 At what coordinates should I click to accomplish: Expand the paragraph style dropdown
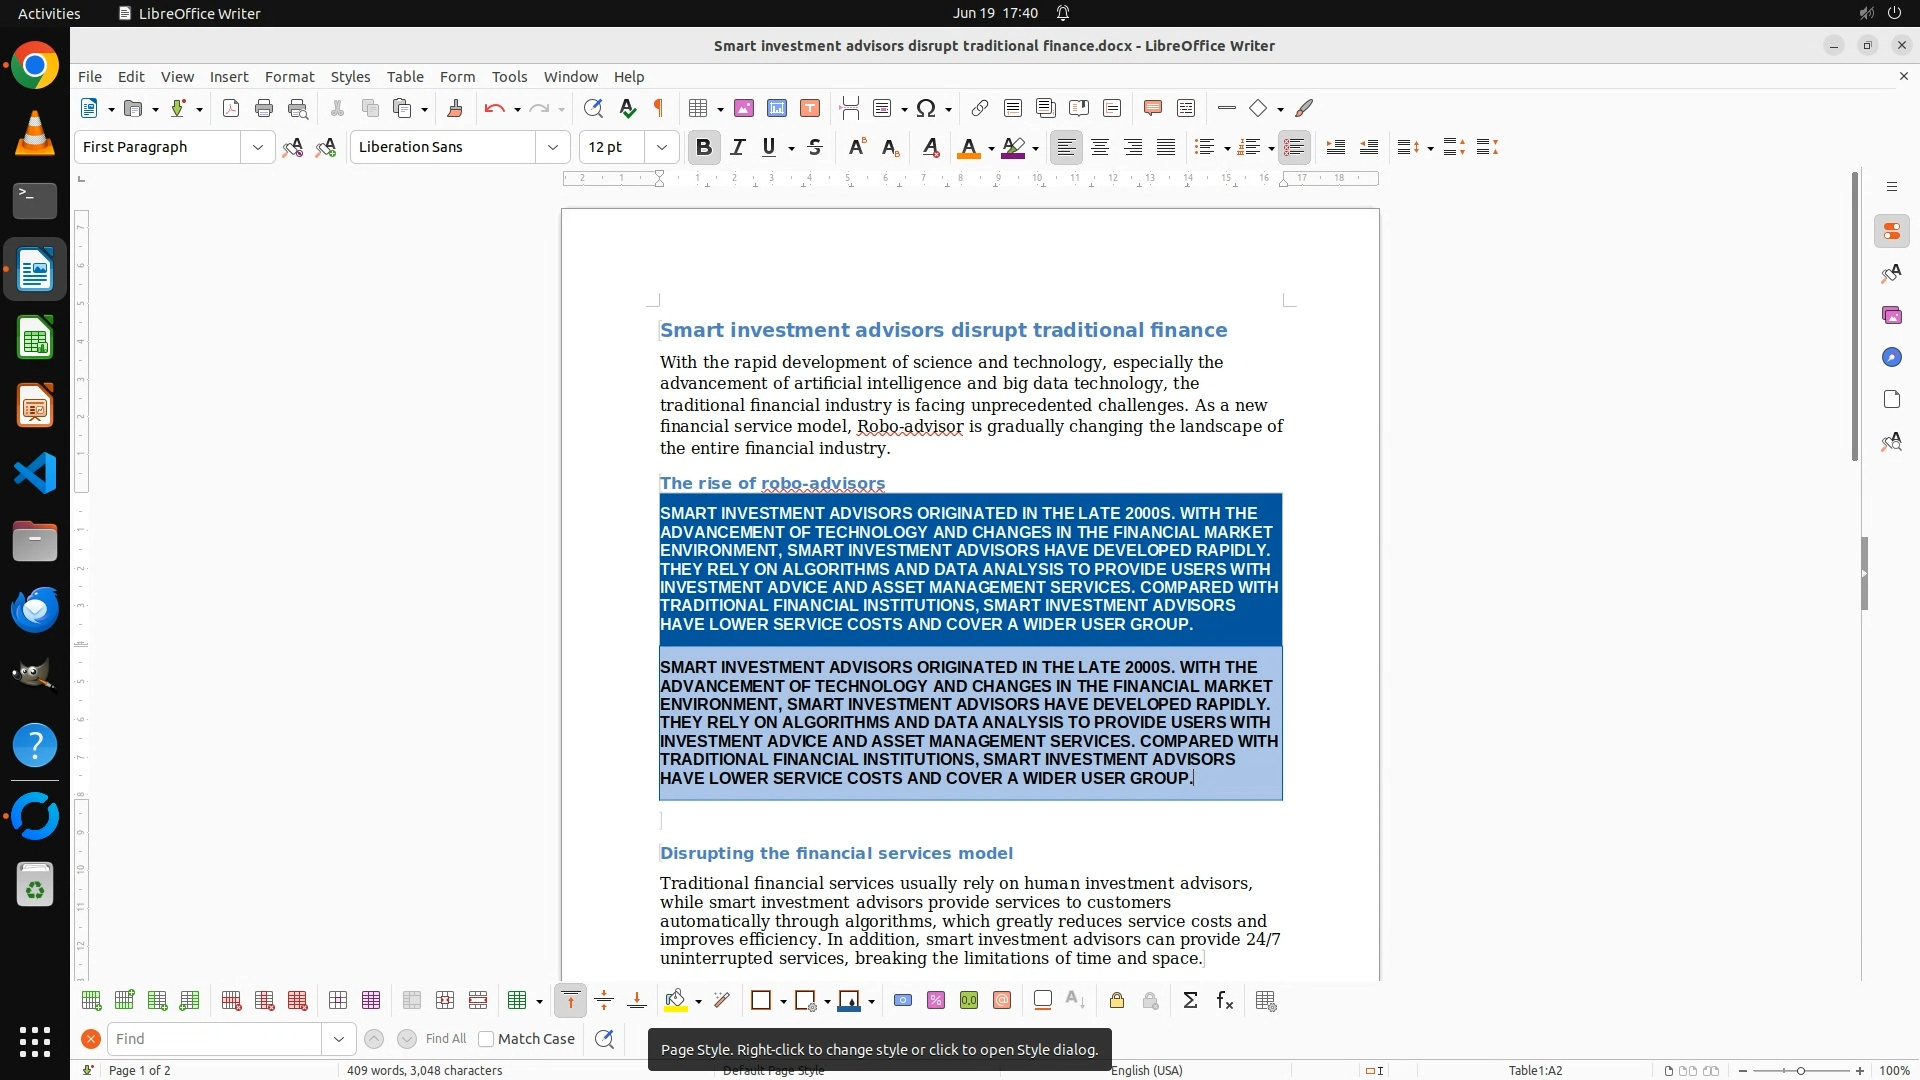[x=257, y=147]
